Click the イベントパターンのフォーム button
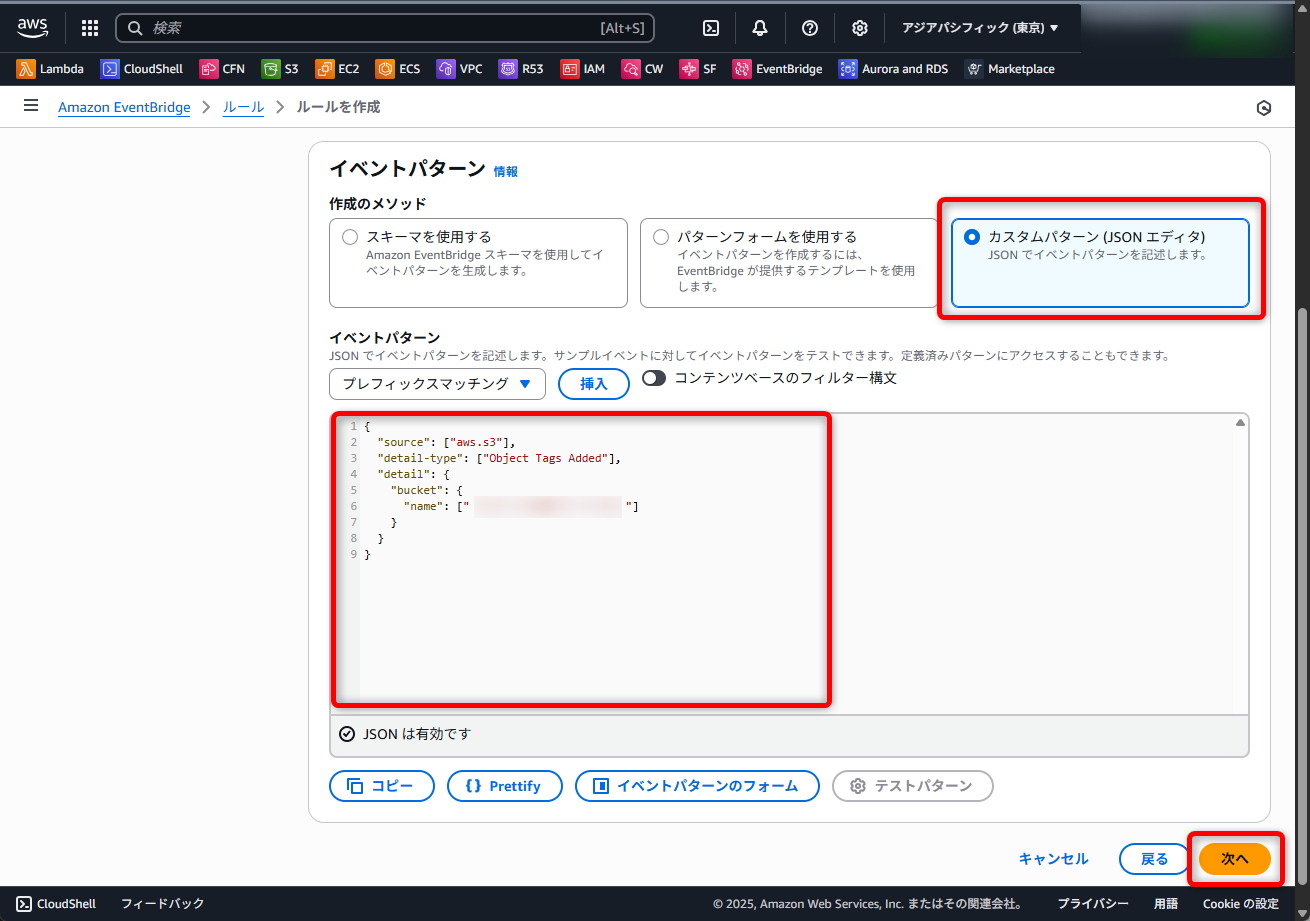 (x=698, y=786)
